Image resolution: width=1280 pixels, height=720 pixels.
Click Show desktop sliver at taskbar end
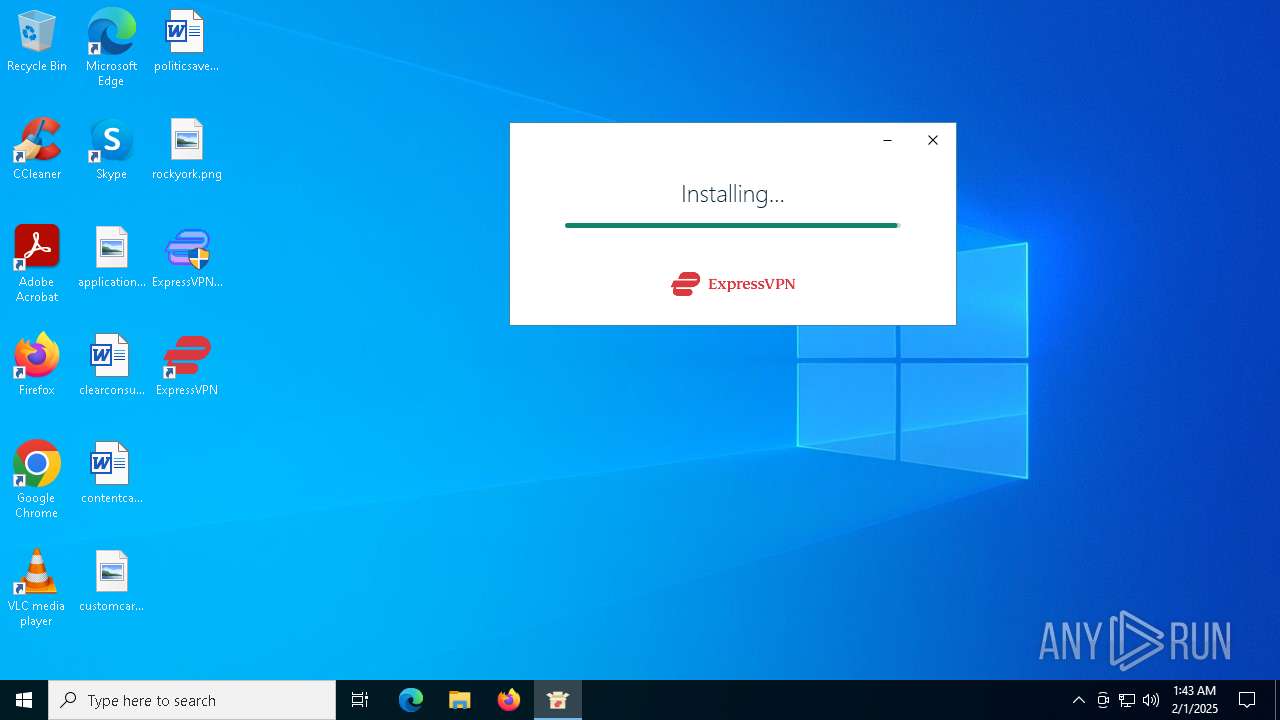click(x=1277, y=700)
